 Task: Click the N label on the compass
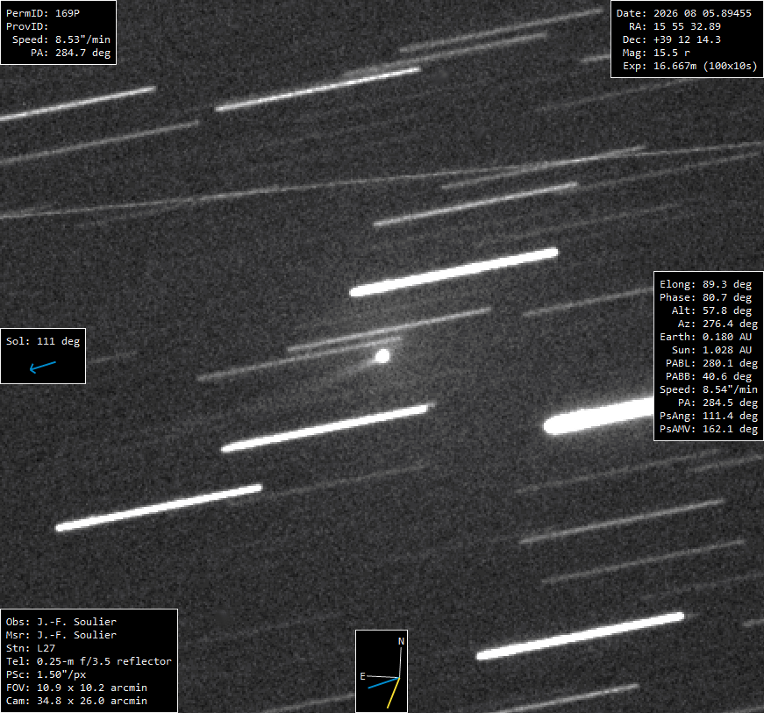tap(401, 641)
